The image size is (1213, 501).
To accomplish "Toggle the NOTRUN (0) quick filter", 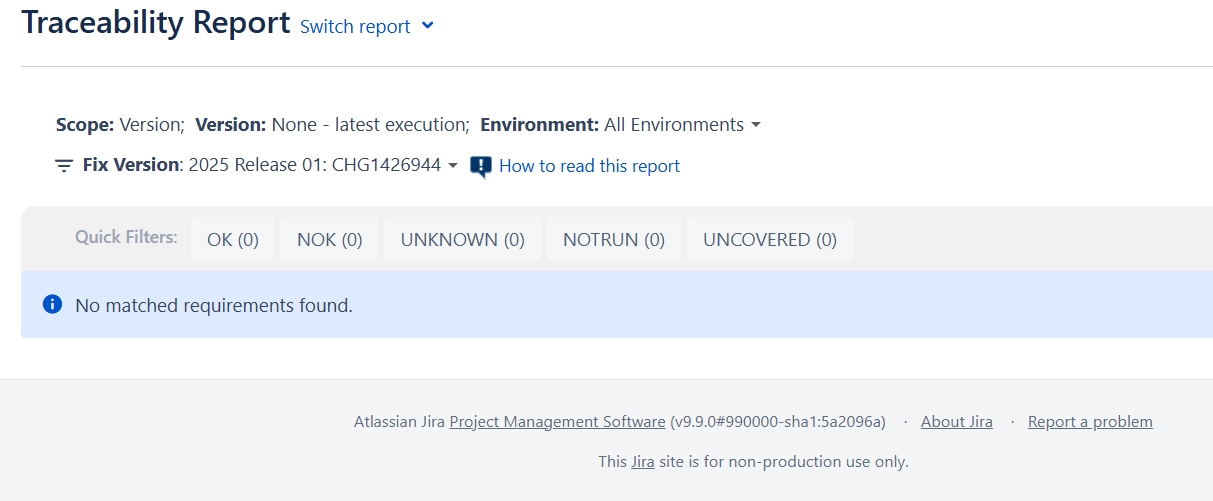I will coord(614,239).
